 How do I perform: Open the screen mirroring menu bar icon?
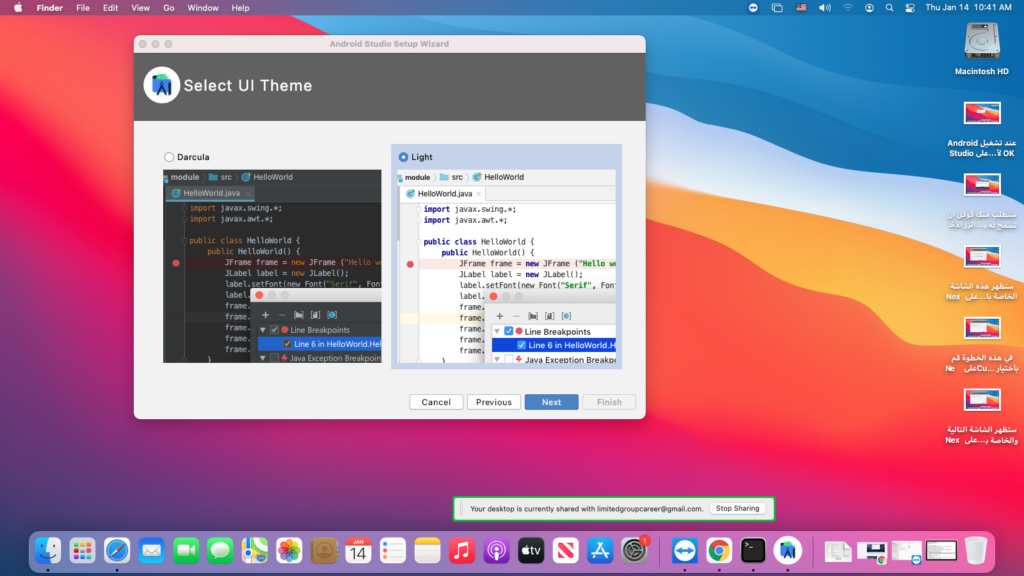pyautogui.click(x=777, y=8)
